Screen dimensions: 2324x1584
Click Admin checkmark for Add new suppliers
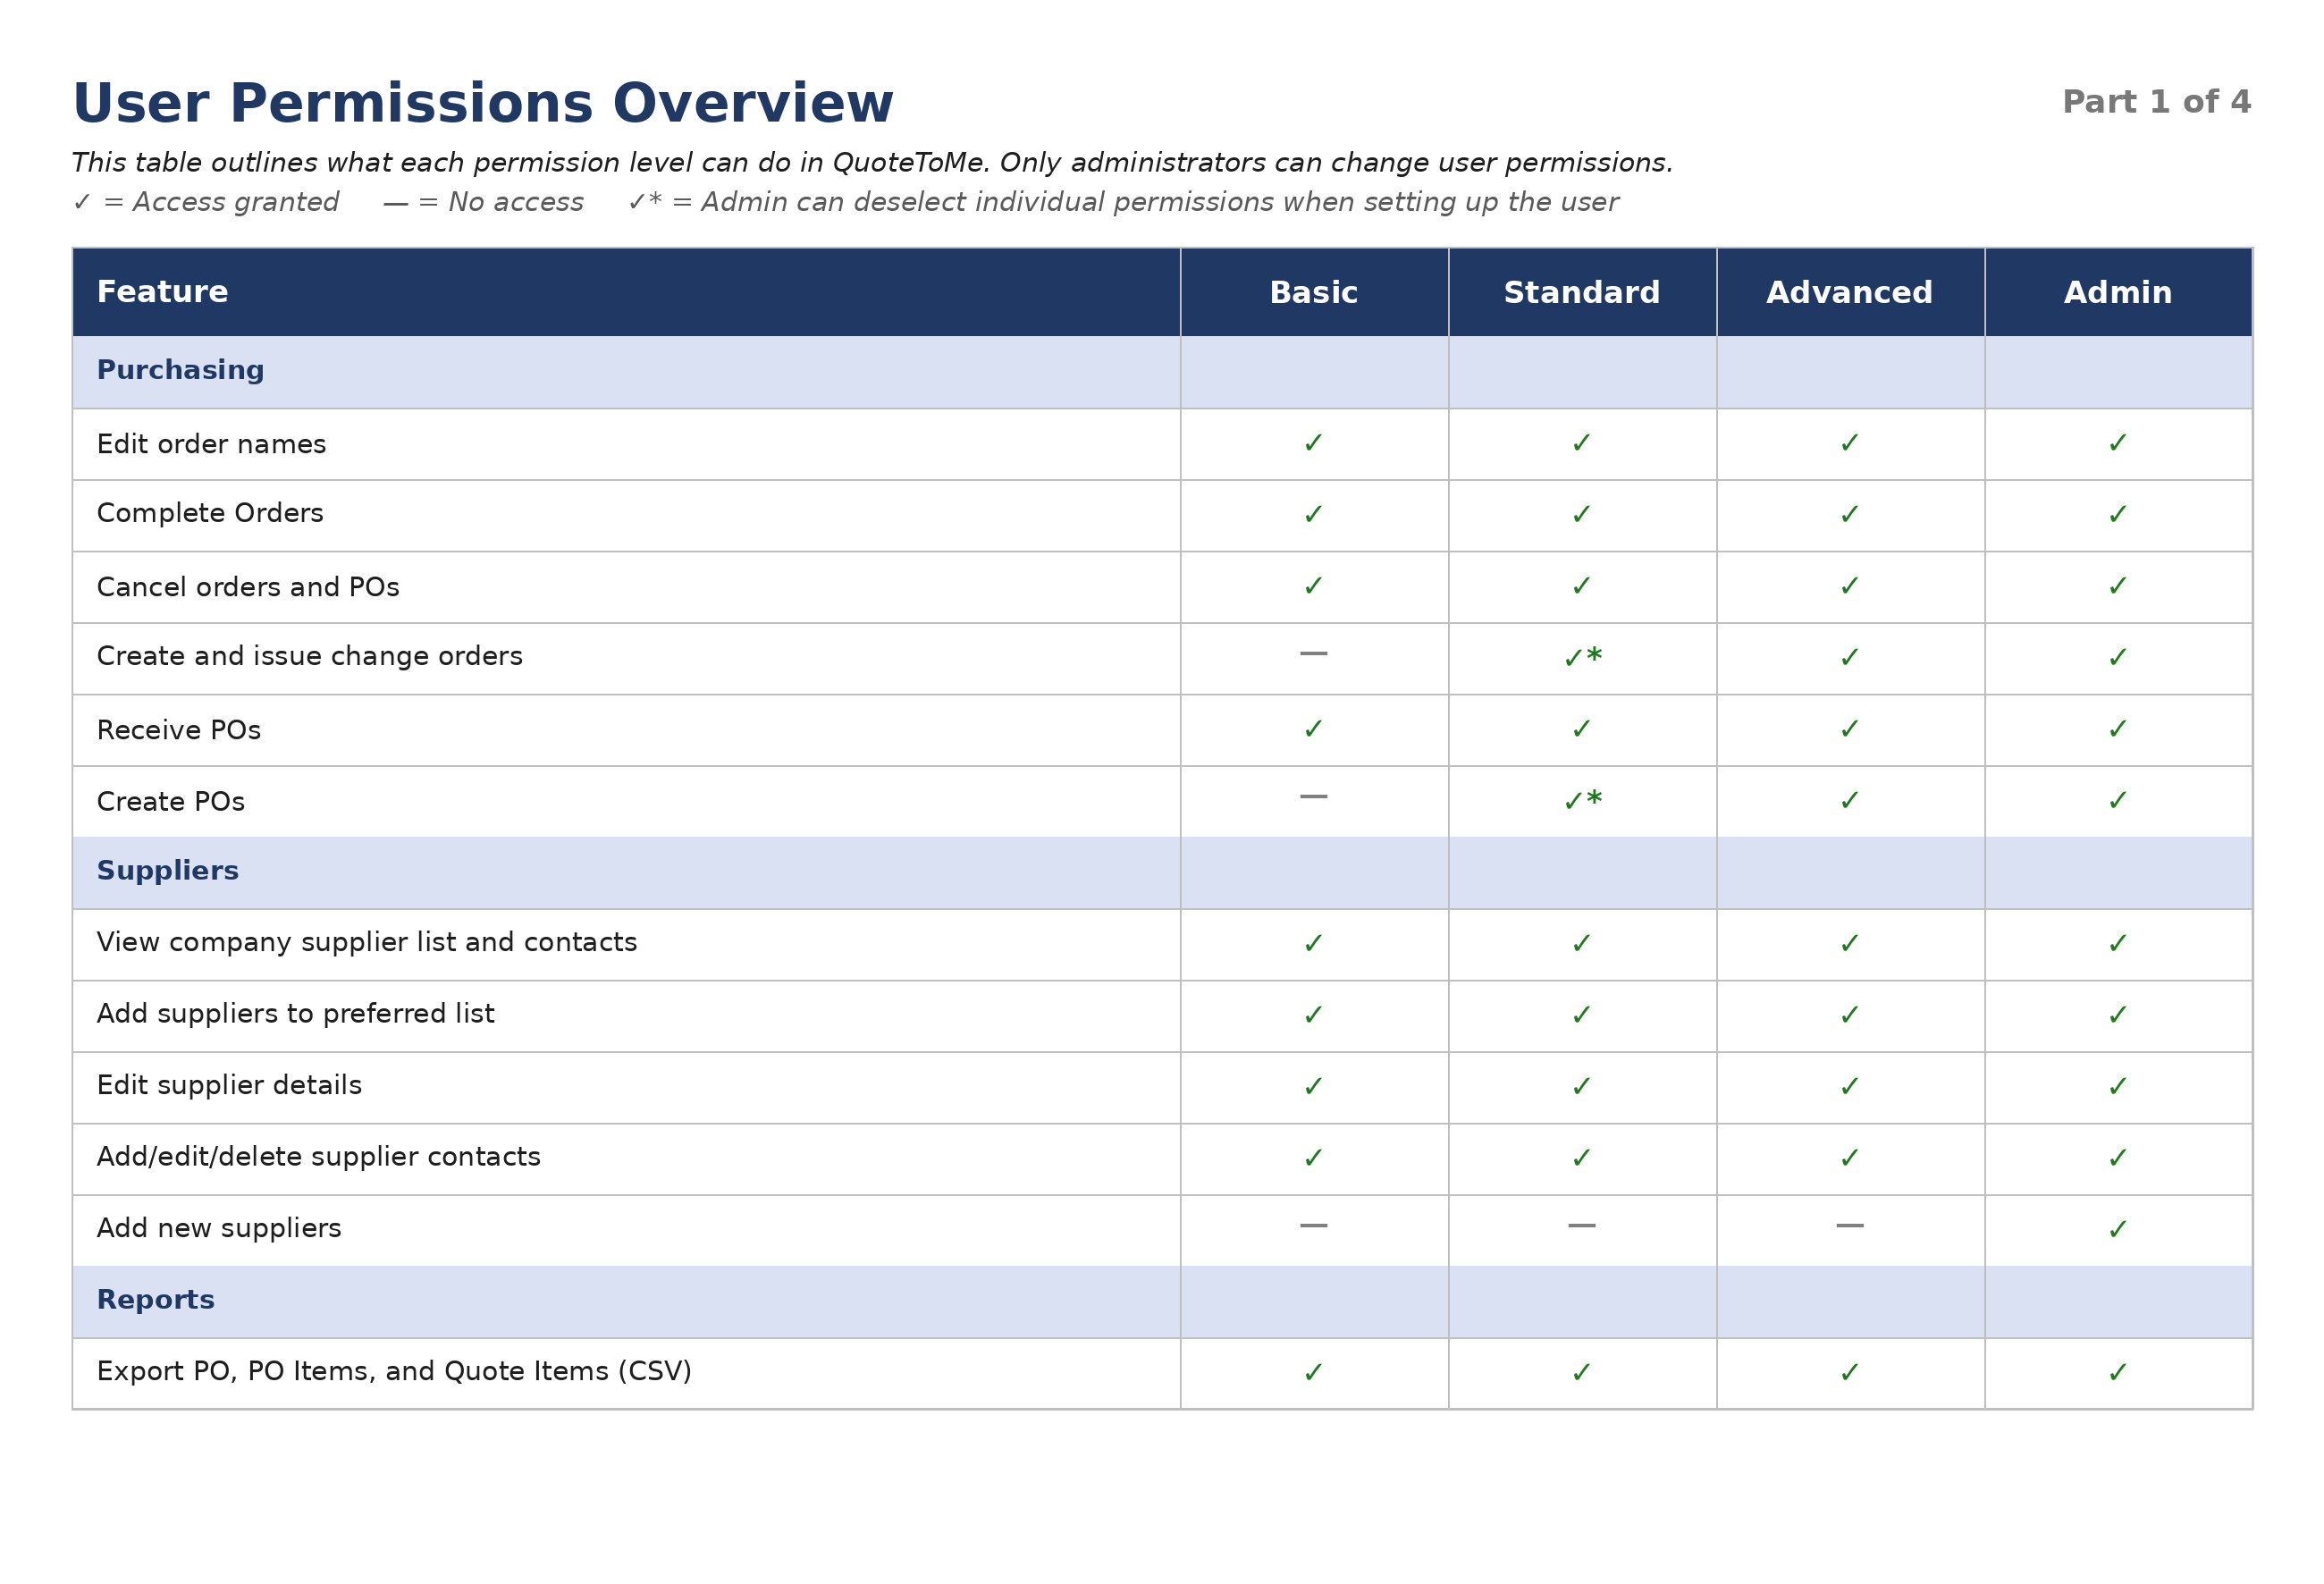pos(2117,1229)
